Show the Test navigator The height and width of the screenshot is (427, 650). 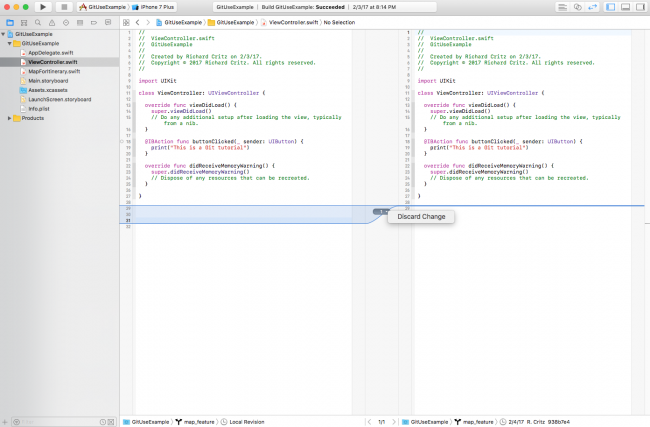point(66,22)
